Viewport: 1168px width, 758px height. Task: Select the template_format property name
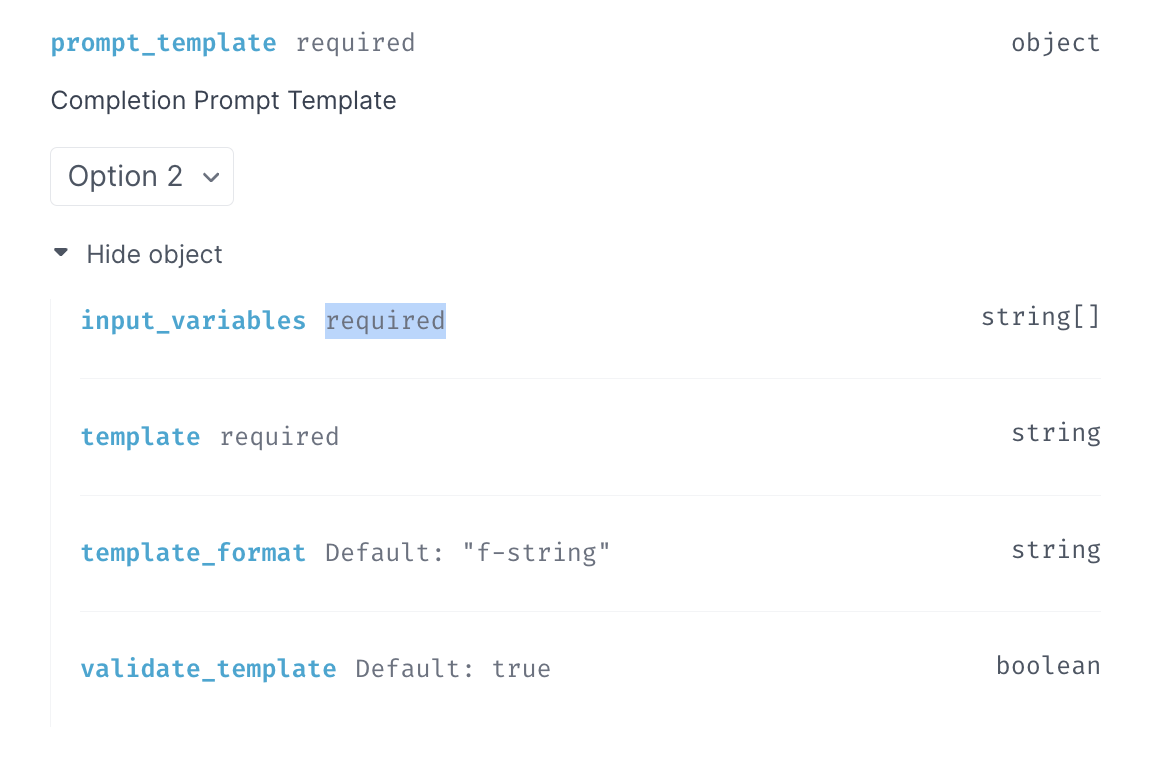(x=193, y=552)
